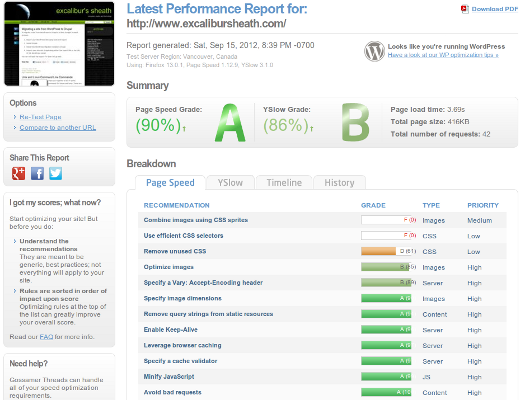Viewport: 525px width, 400px height.
Task: Expand Combine images using CSS sprites
Action: 196,220
